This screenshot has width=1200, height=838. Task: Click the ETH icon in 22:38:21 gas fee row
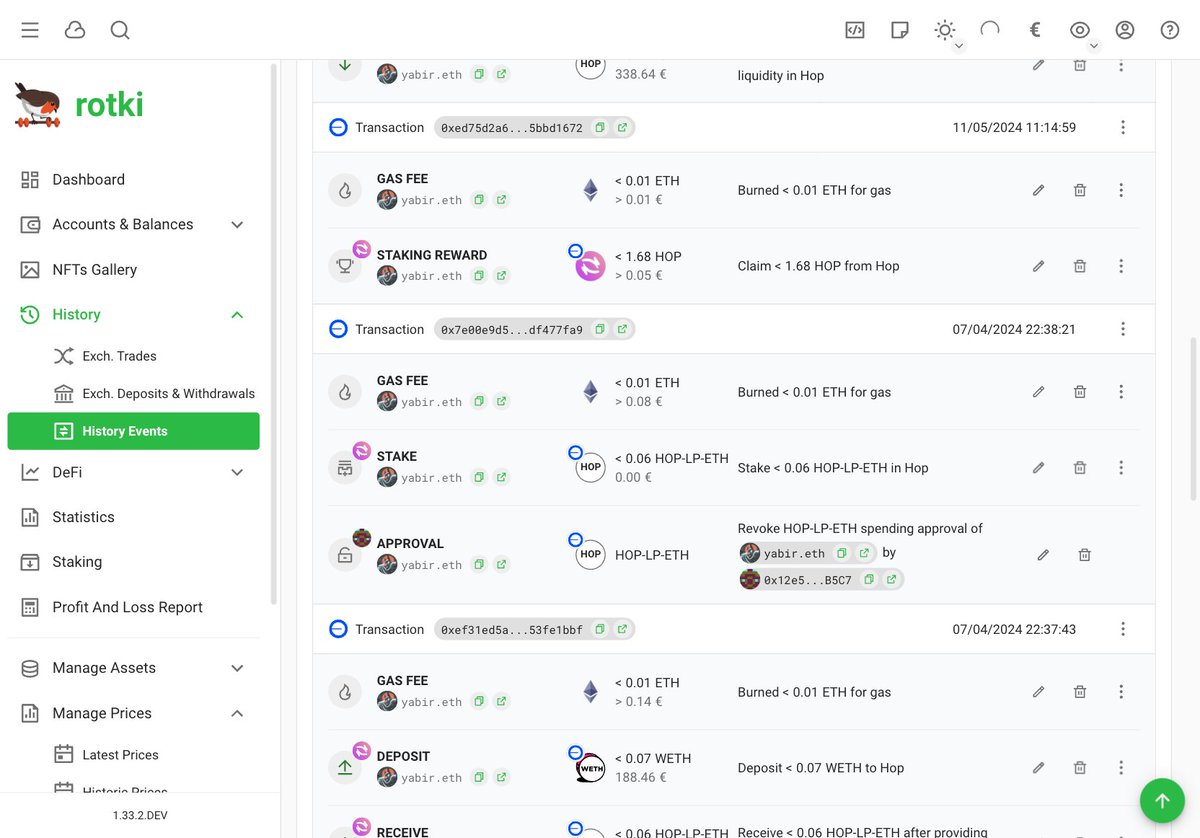coord(590,392)
